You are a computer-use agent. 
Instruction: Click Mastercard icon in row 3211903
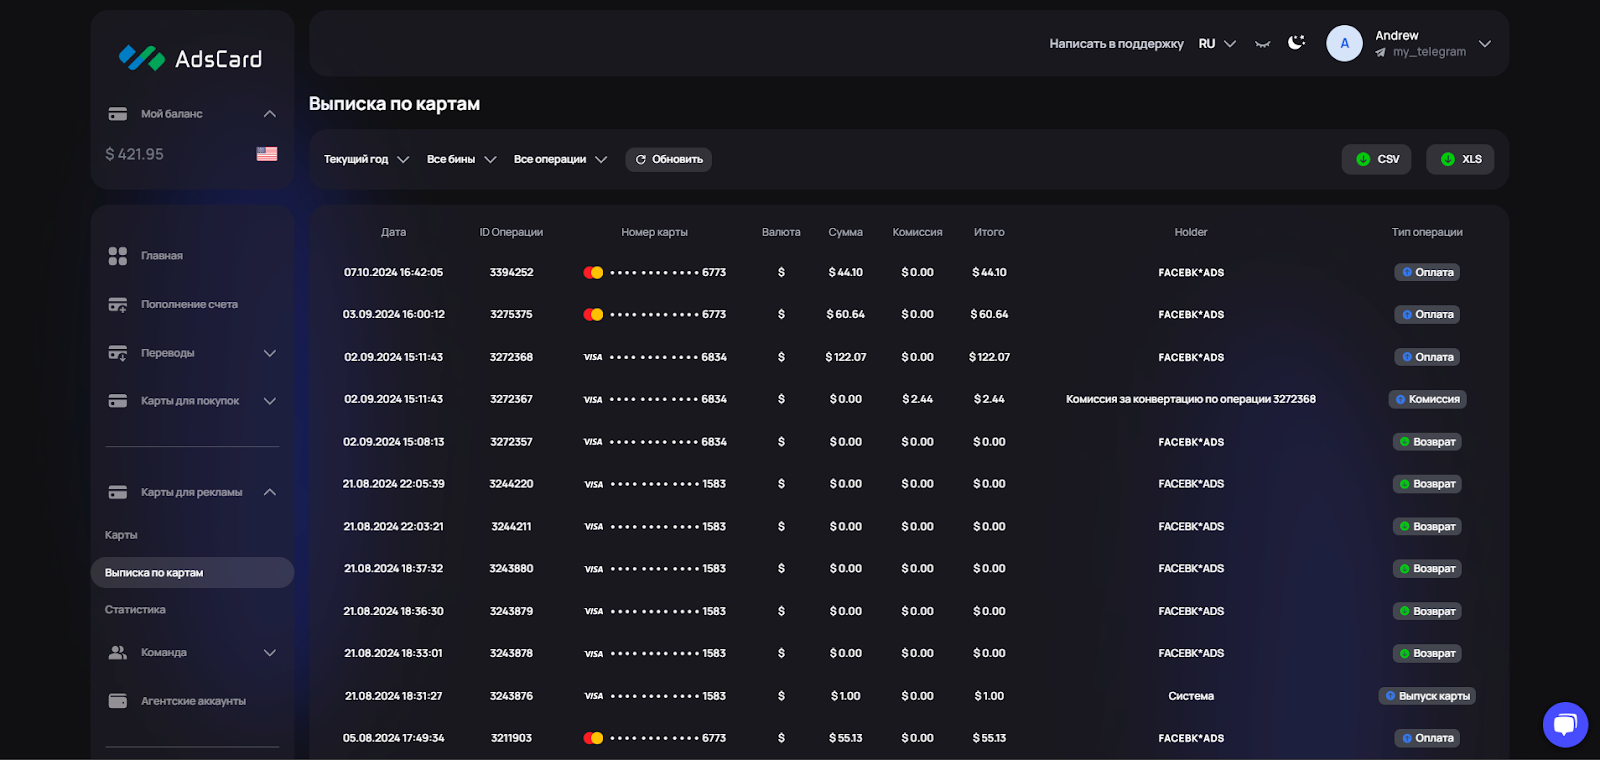point(593,738)
